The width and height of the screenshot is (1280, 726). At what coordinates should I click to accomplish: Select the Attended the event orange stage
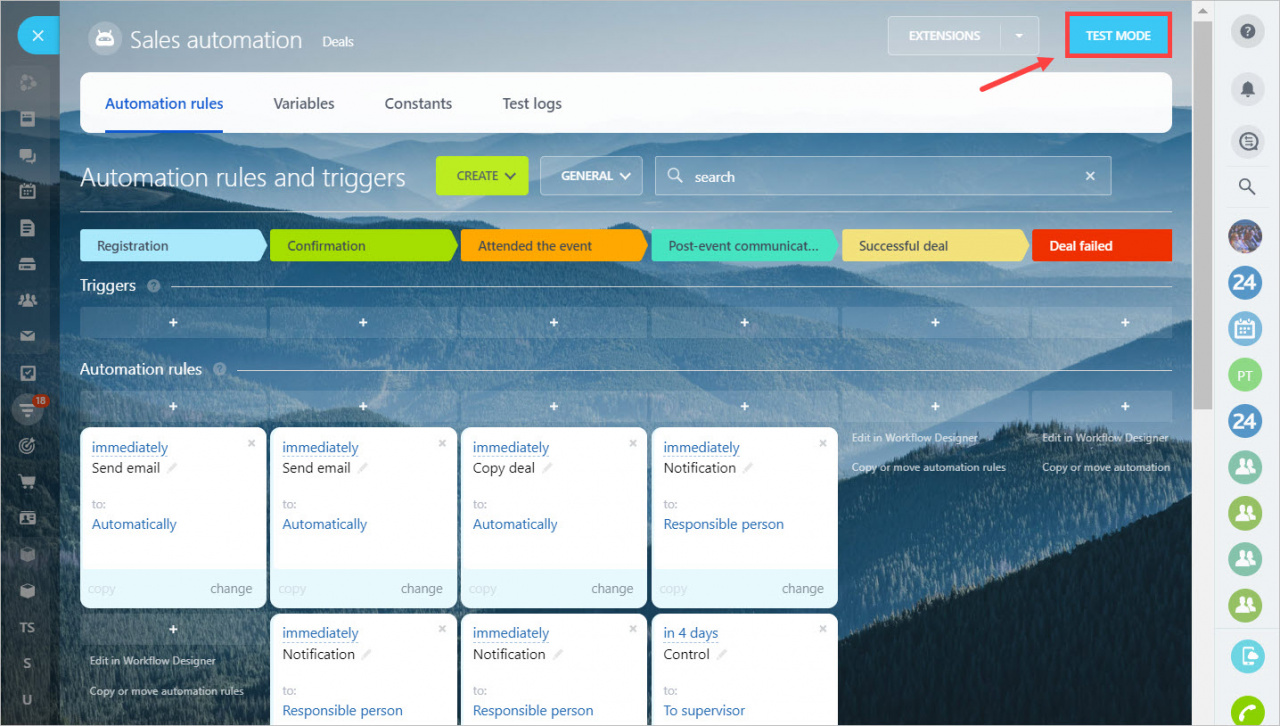click(x=554, y=245)
